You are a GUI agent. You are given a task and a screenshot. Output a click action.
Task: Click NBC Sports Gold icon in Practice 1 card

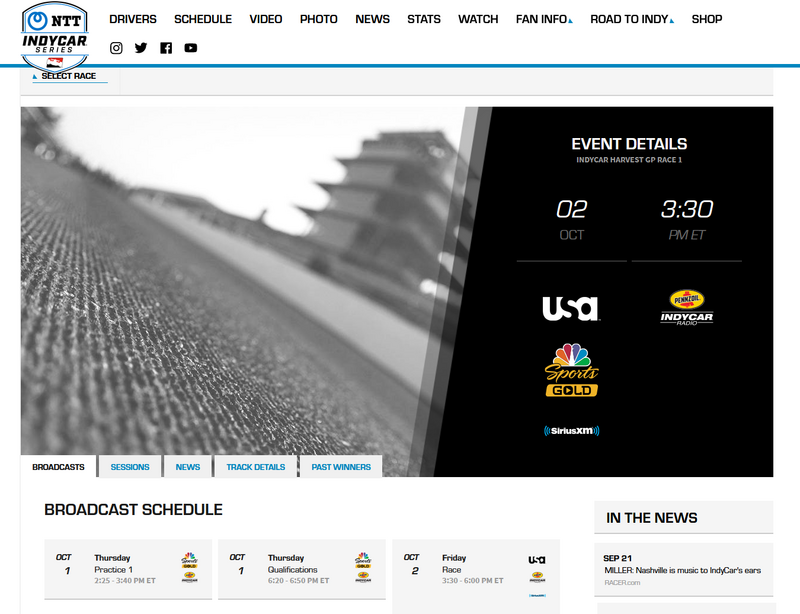pyautogui.click(x=189, y=560)
